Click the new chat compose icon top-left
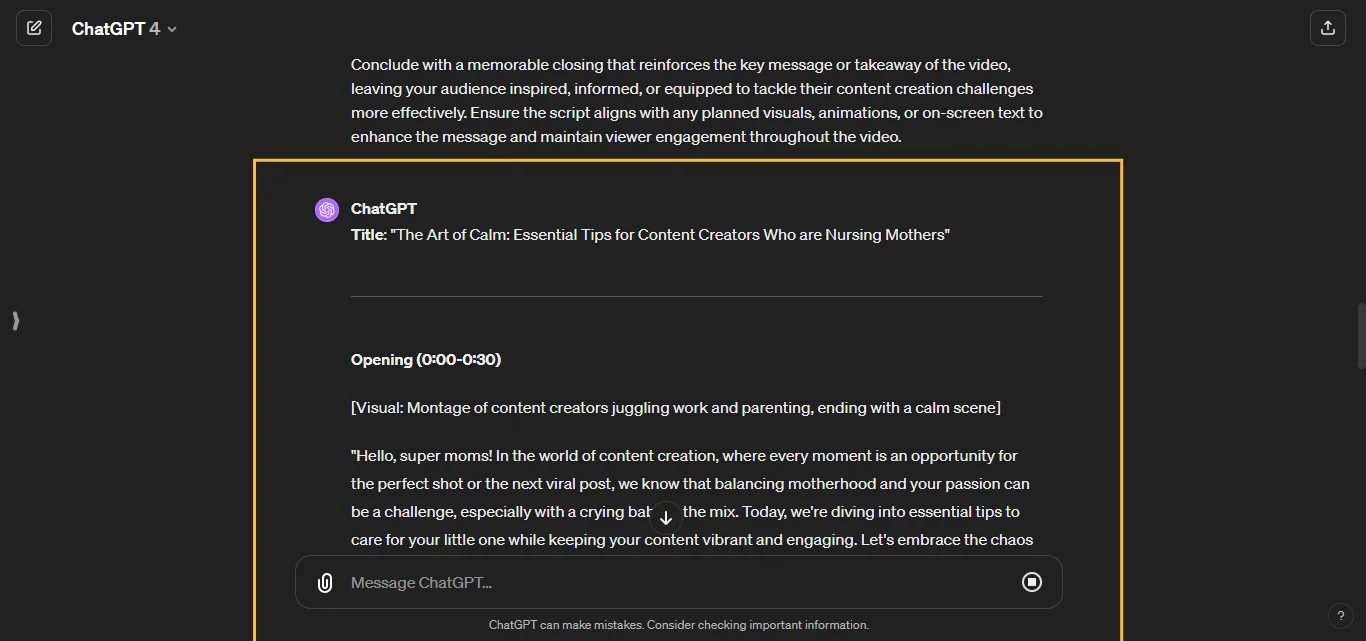1366x641 pixels. (x=34, y=27)
